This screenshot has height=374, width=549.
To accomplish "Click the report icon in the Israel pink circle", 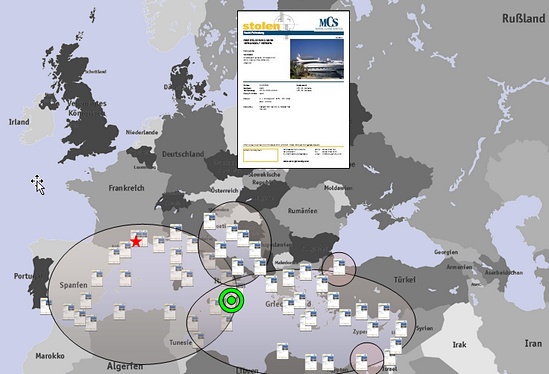I will pos(362,362).
